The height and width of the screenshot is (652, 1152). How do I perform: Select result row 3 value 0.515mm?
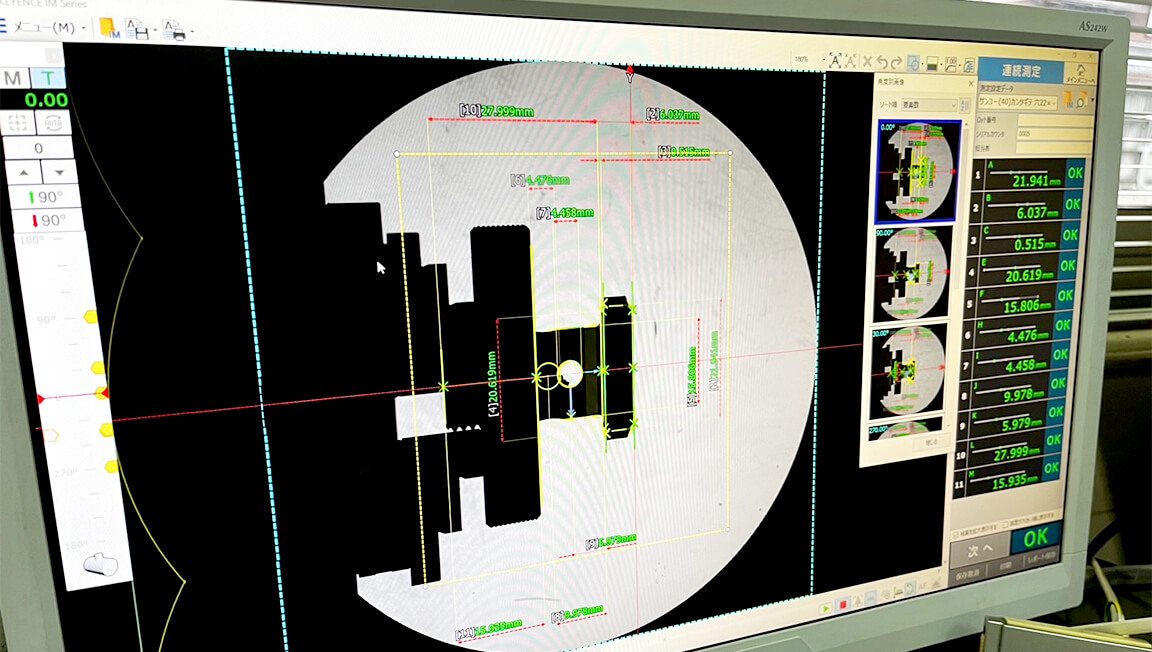(1021, 239)
